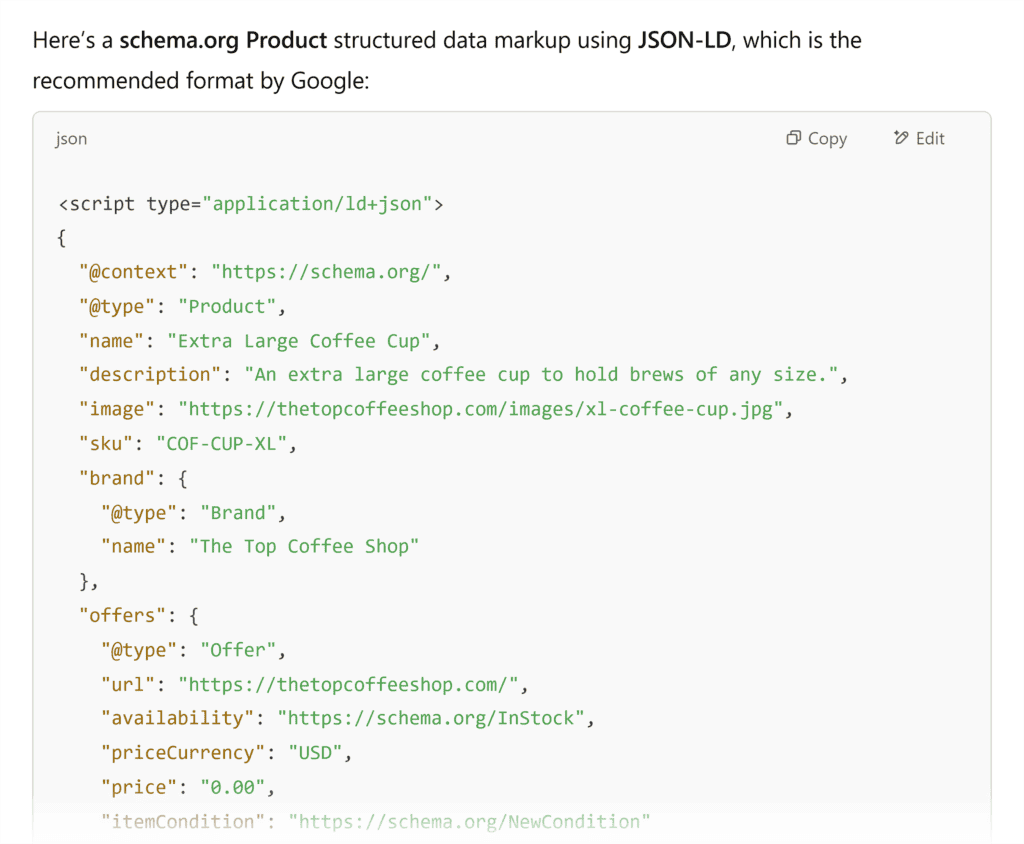
Task: Click the json language label
Action: (70, 139)
